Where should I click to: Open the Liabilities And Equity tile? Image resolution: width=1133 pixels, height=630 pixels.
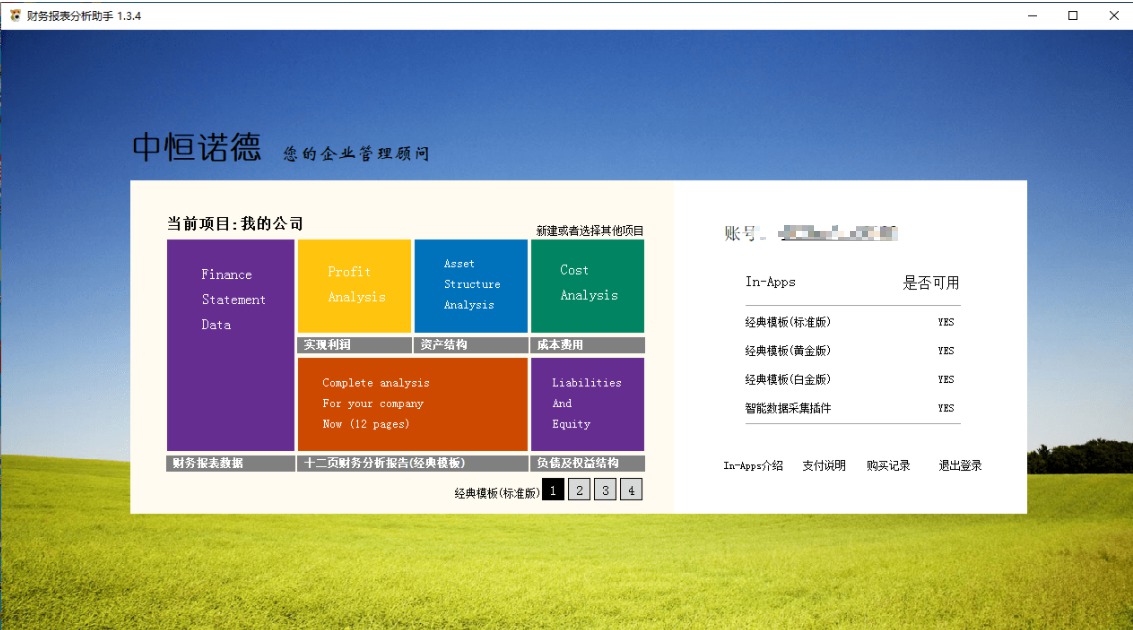tap(587, 405)
